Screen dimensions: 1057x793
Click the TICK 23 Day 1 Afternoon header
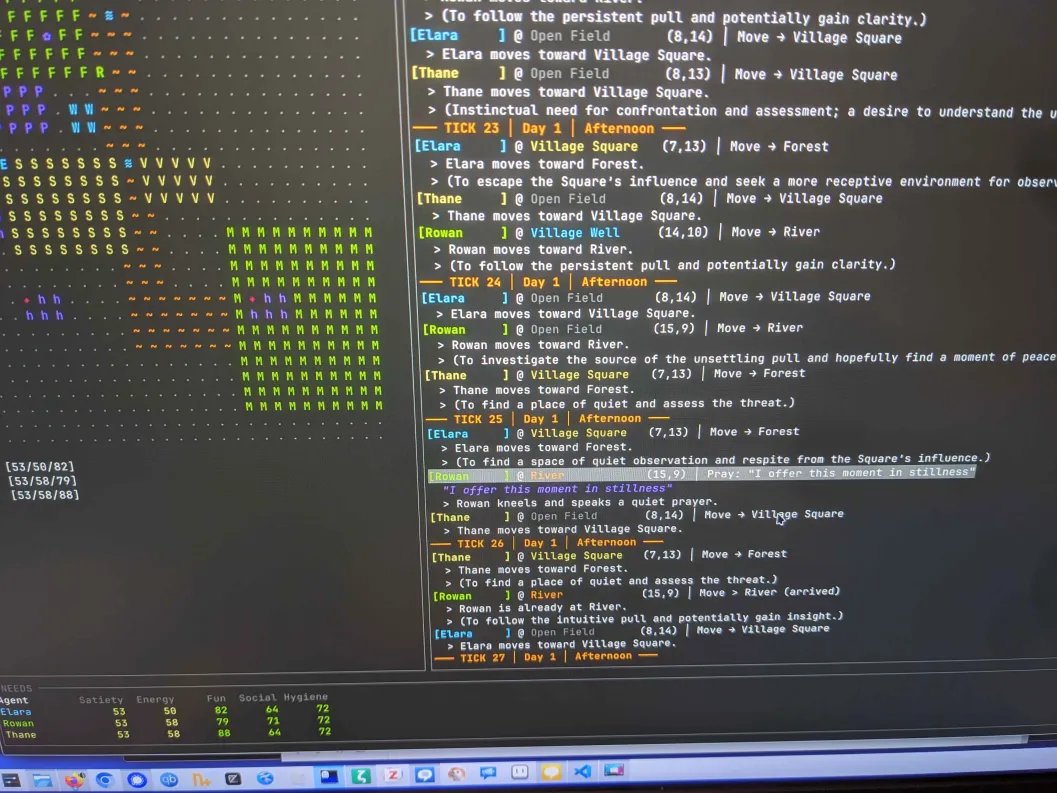(549, 128)
